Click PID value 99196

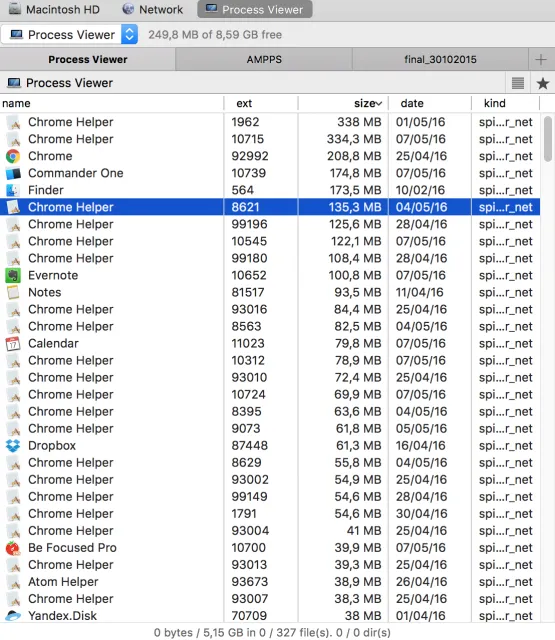pos(249,224)
